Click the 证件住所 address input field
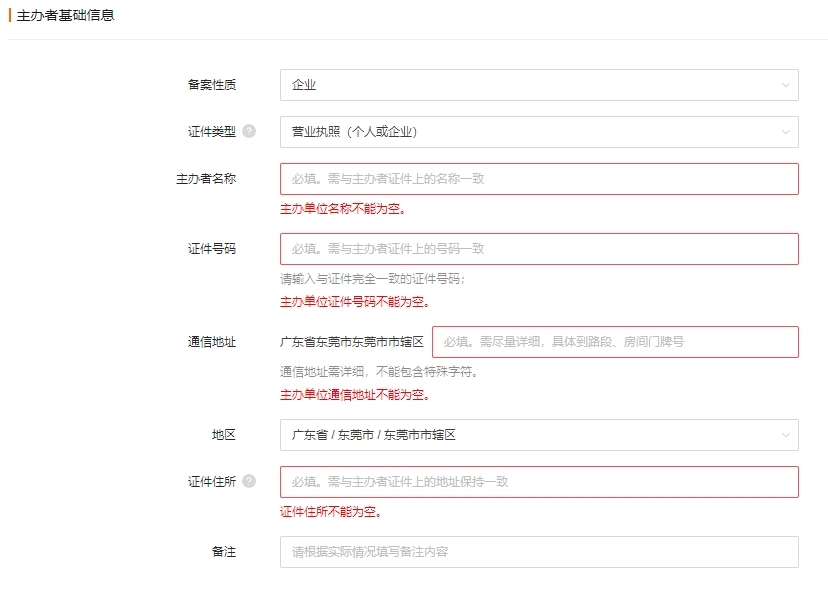The height and width of the screenshot is (591, 828). coord(538,482)
